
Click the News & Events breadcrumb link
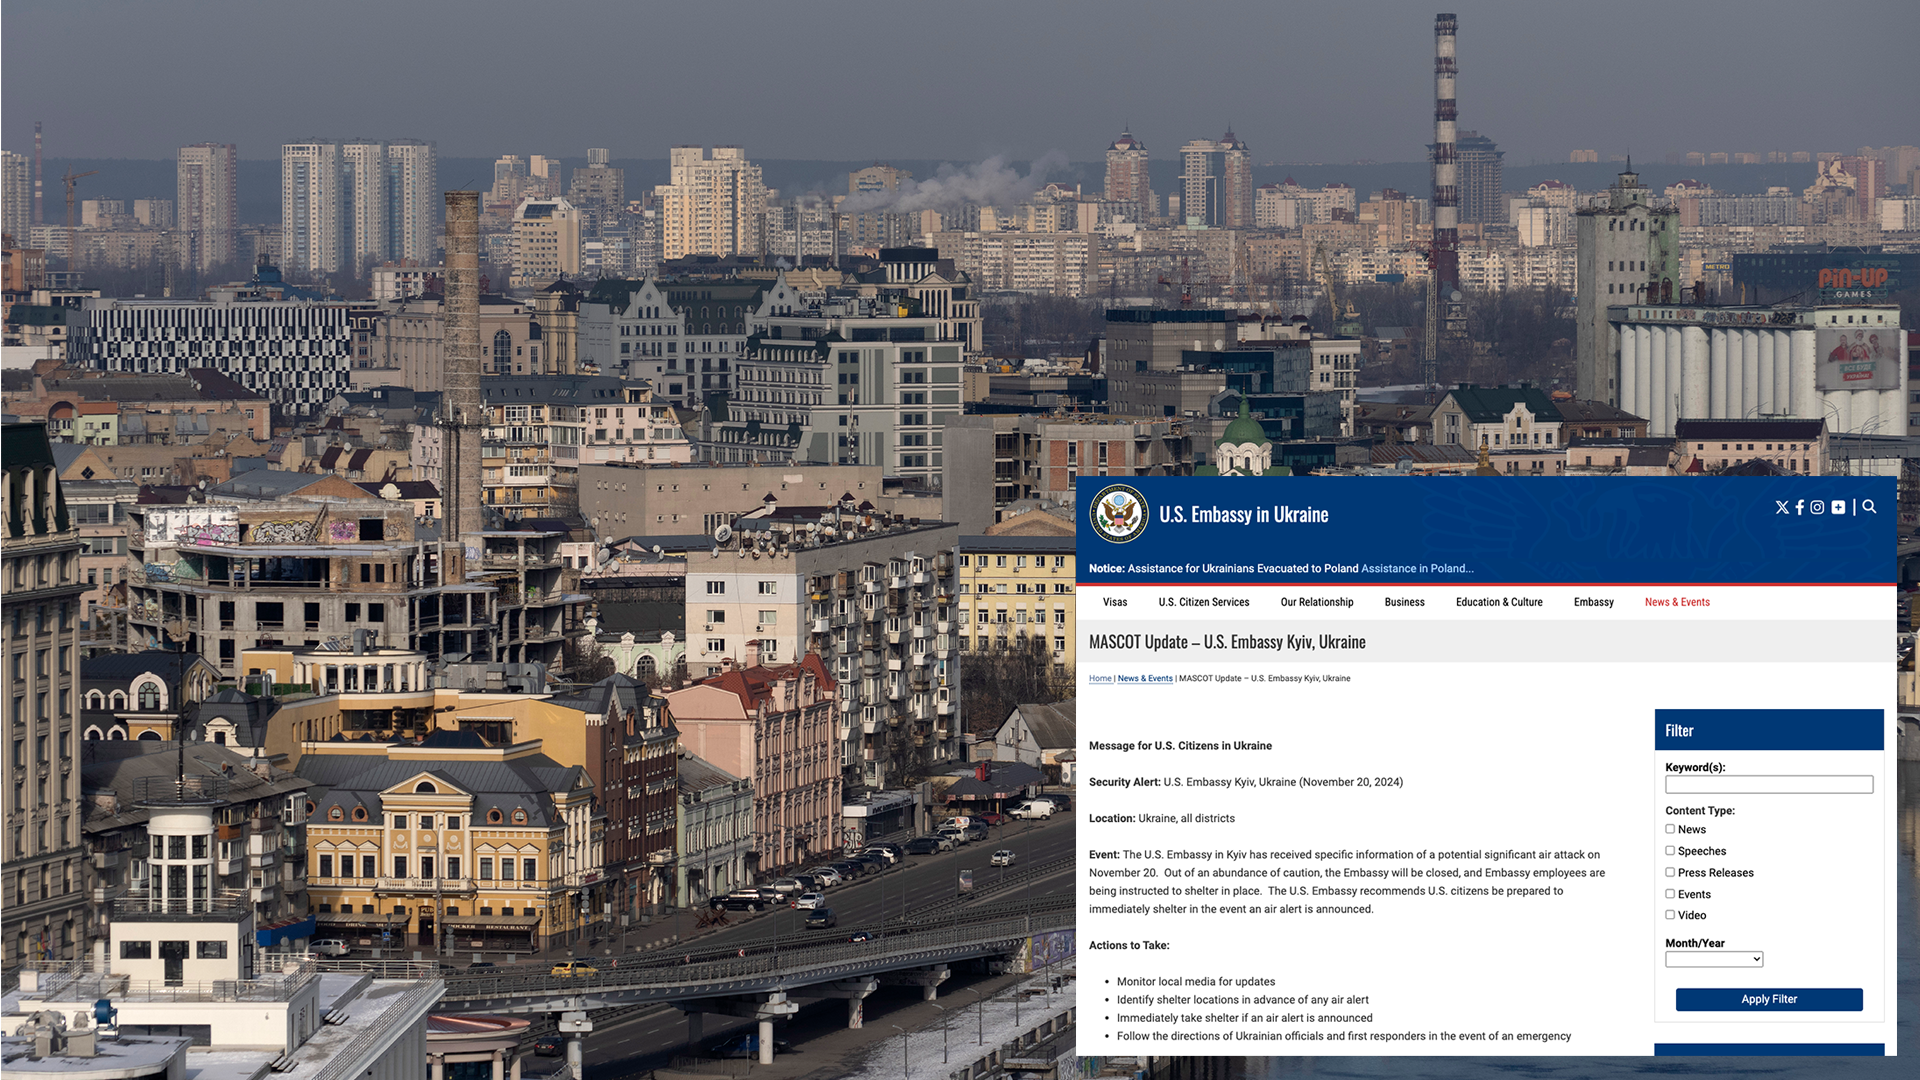[x=1144, y=679]
